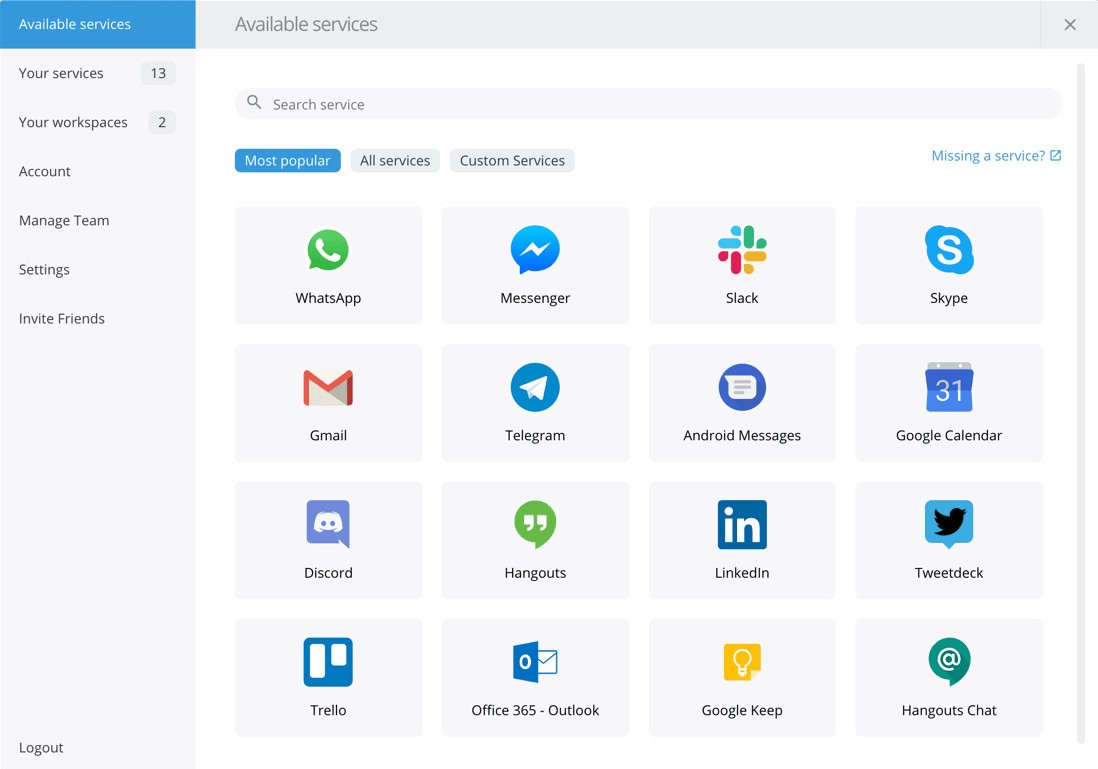Switch to the All services filter

pyautogui.click(x=395, y=161)
